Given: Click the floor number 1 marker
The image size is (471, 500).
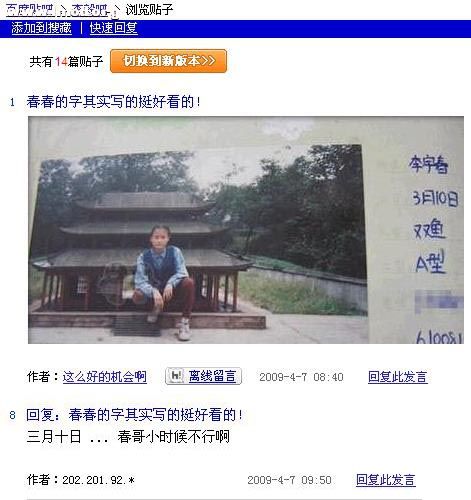Looking at the screenshot, I should click(12, 102).
